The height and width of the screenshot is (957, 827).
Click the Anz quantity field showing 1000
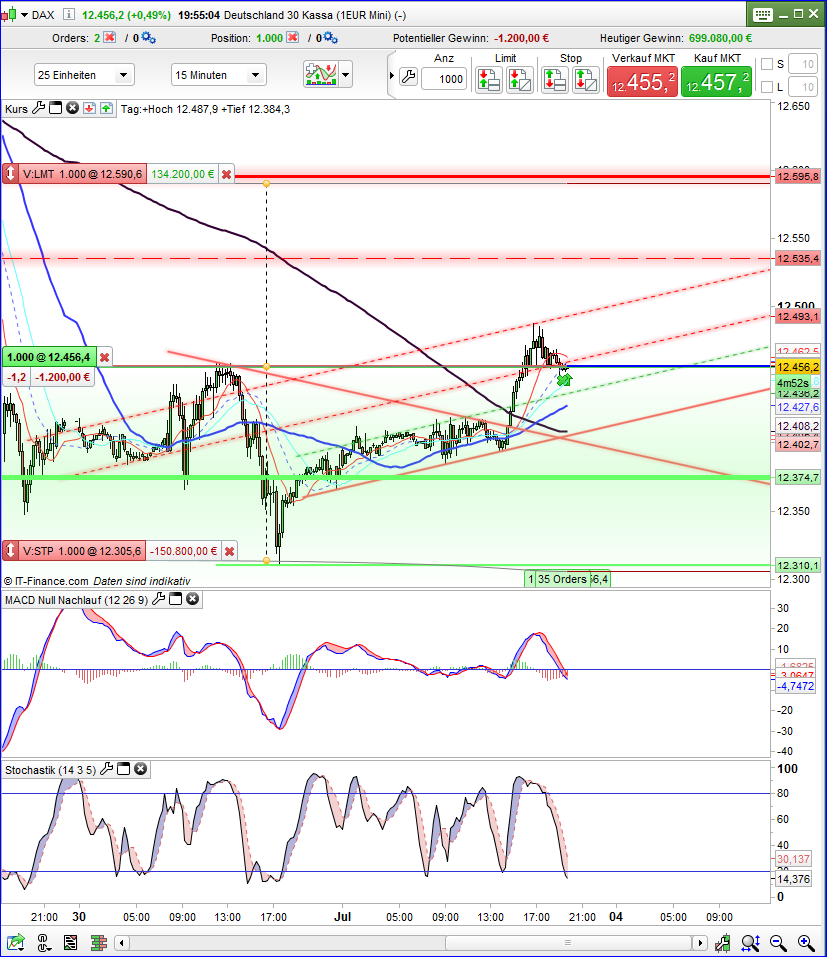pos(444,79)
